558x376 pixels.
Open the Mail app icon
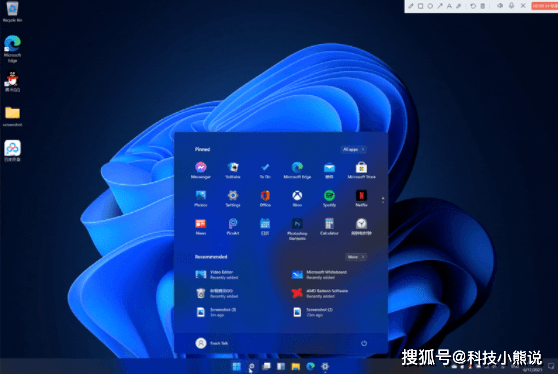(329, 170)
